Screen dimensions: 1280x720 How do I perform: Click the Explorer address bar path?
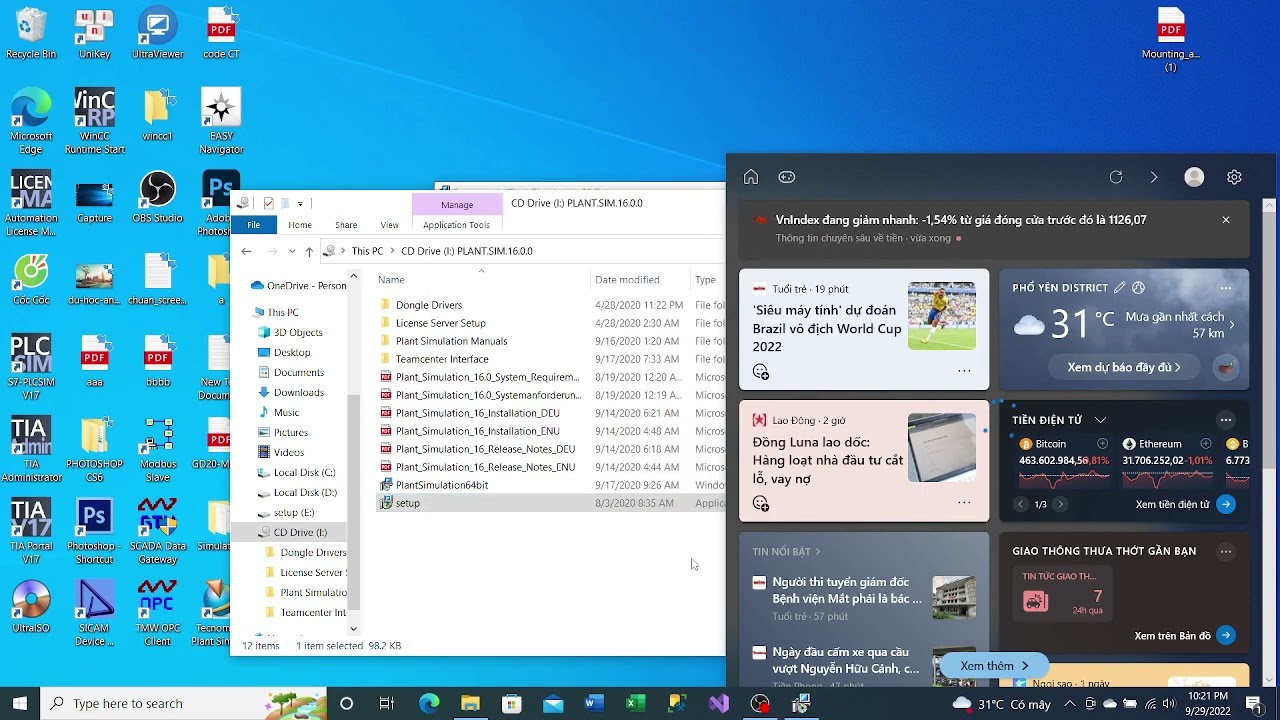pos(525,251)
